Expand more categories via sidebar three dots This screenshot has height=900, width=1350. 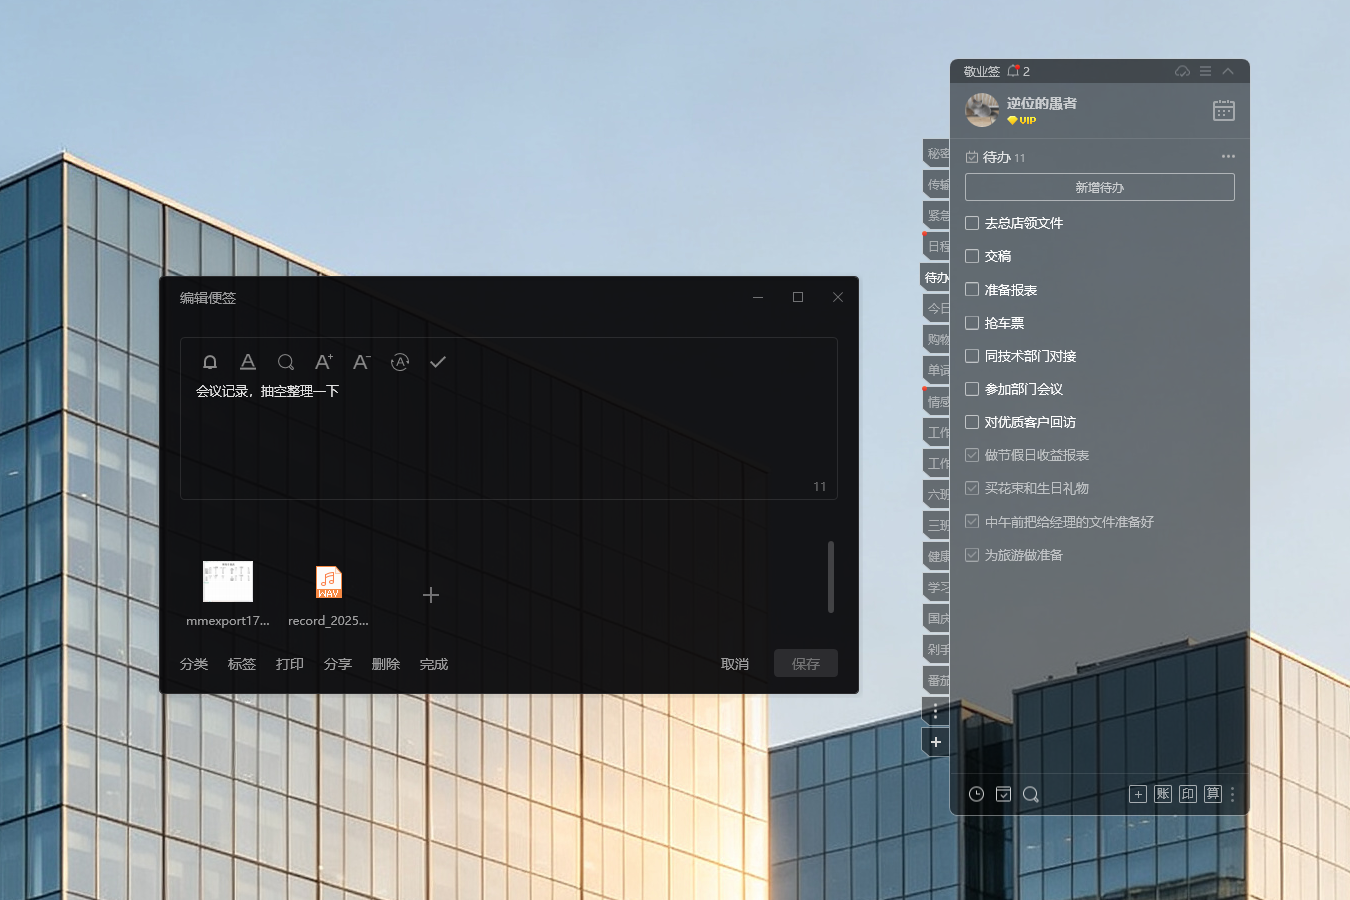click(935, 711)
